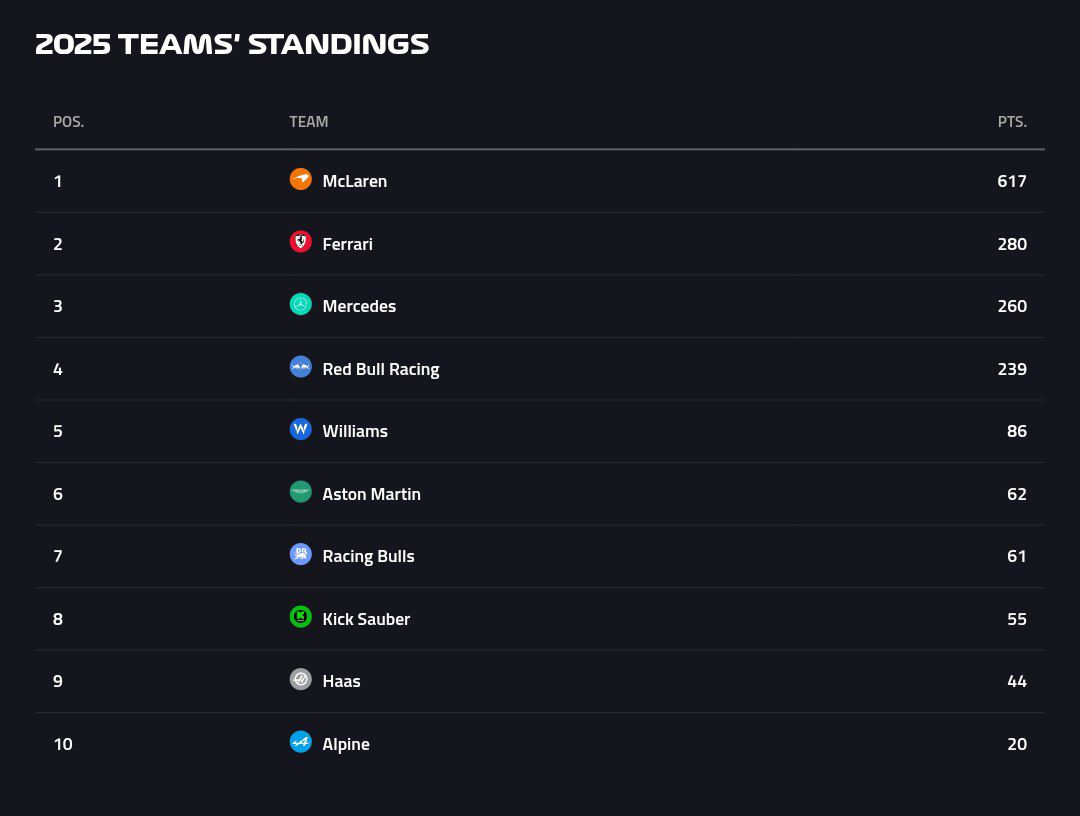The height and width of the screenshot is (816, 1080).
Task: Click the Kick Sauber logo icon
Action: point(300,617)
